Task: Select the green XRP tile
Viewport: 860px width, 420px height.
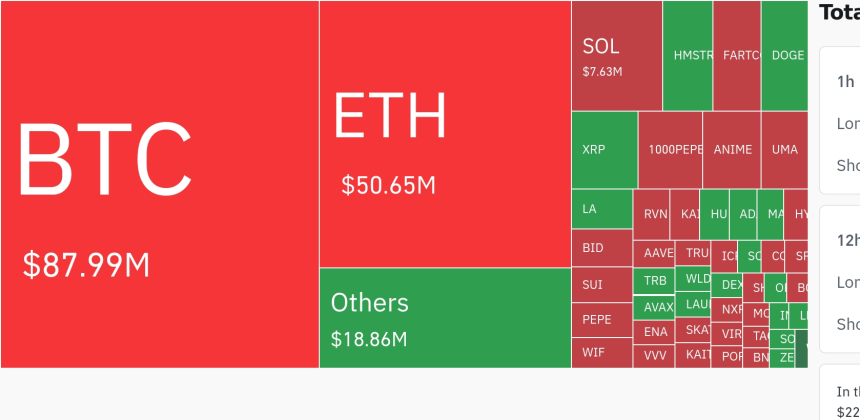Action: coord(605,150)
